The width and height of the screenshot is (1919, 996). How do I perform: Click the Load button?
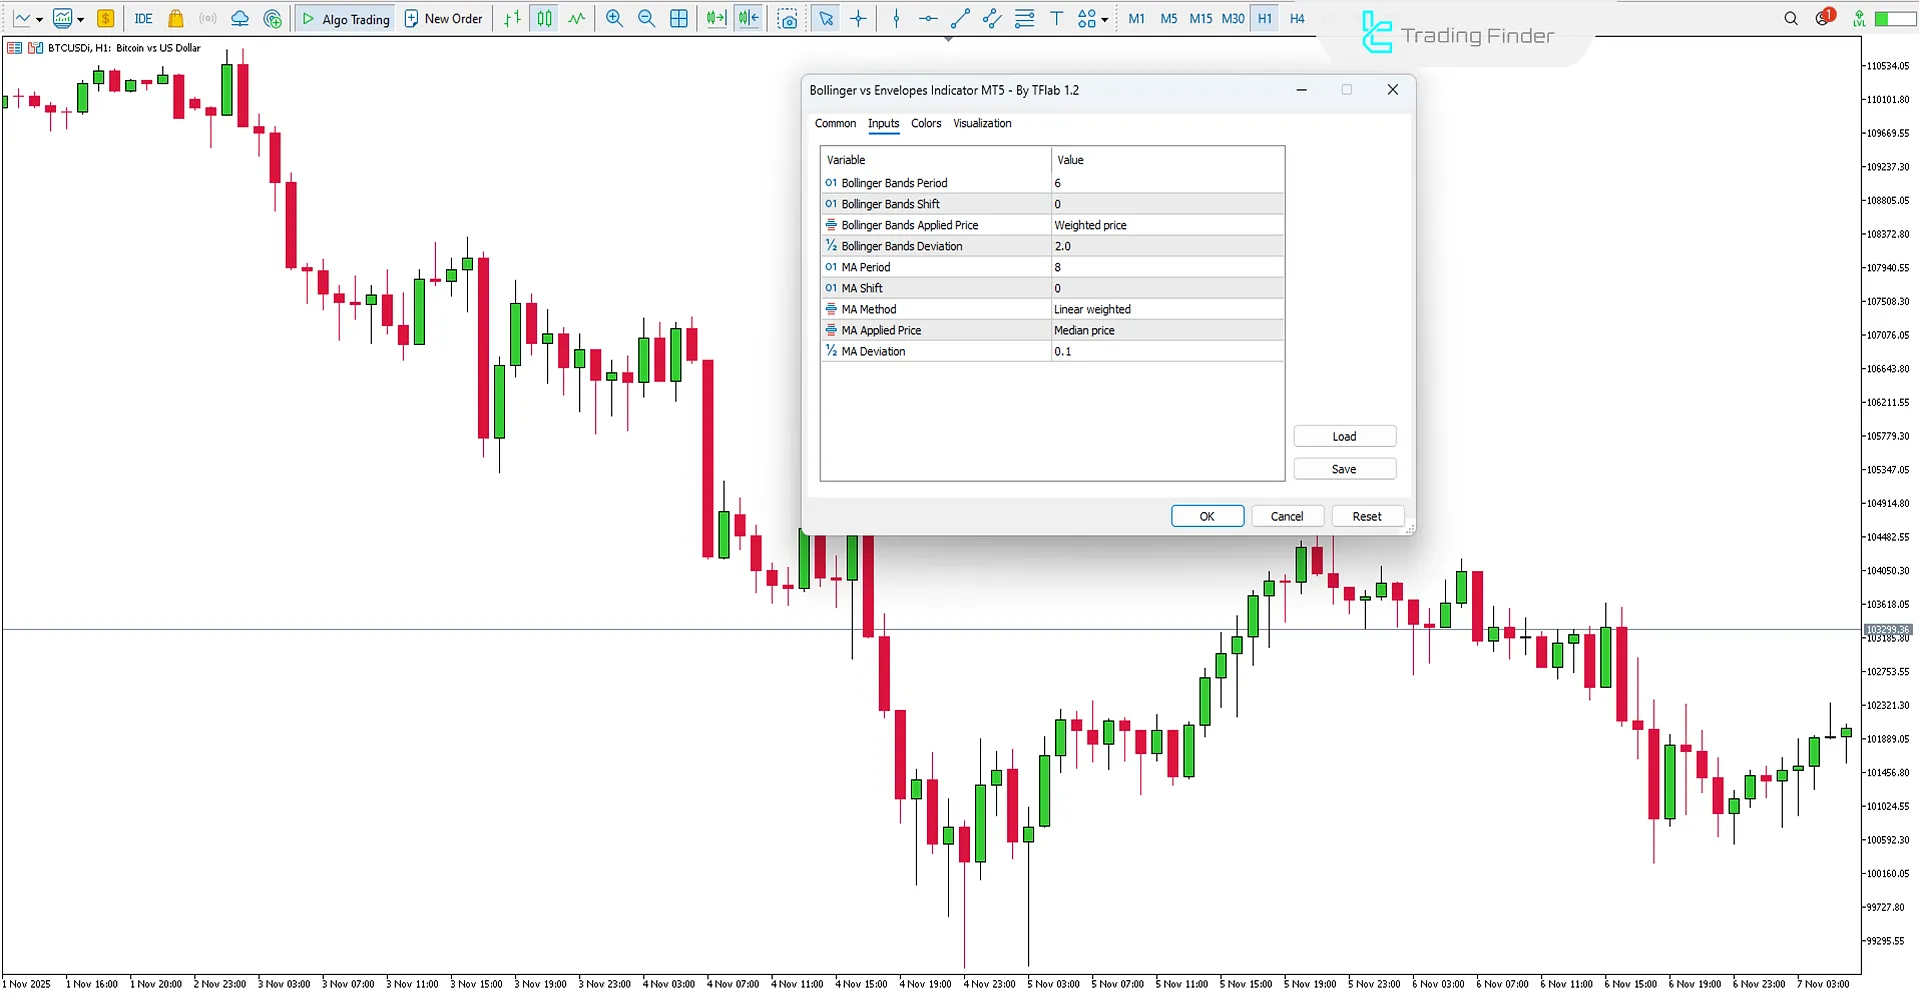pos(1344,436)
